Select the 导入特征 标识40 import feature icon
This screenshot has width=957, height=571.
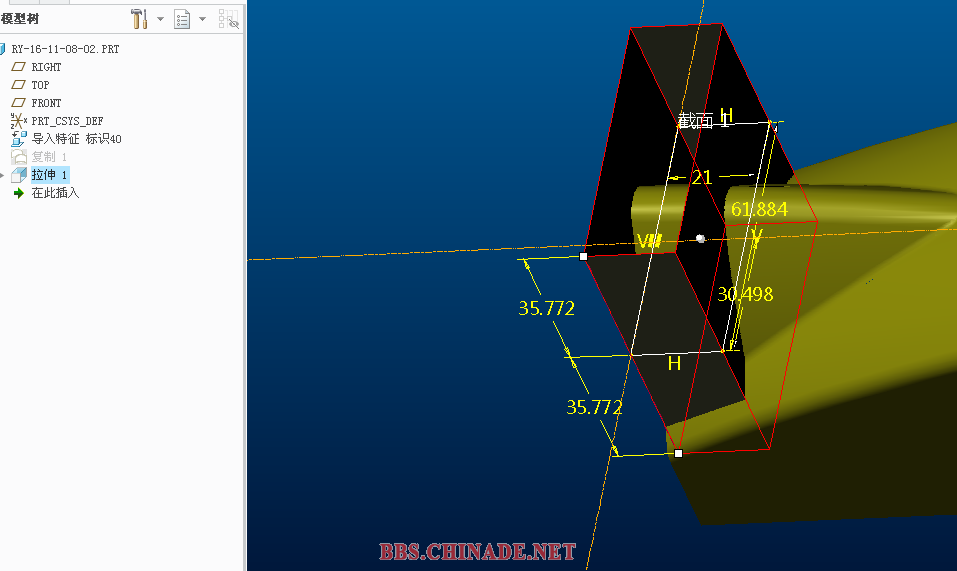click(x=19, y=138)
